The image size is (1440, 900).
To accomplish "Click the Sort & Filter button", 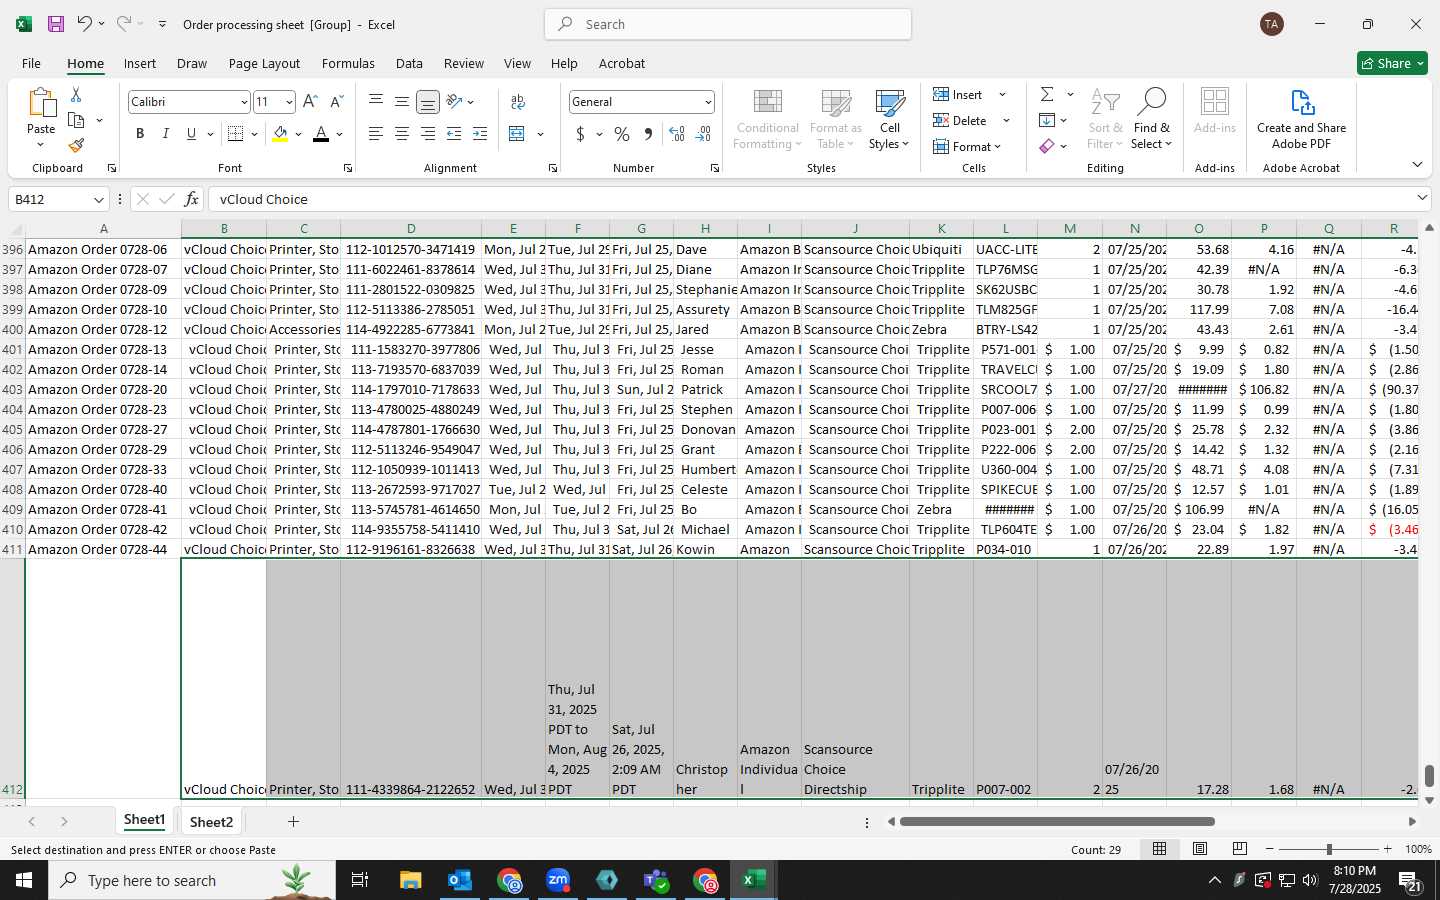I will pos(1105,119).
